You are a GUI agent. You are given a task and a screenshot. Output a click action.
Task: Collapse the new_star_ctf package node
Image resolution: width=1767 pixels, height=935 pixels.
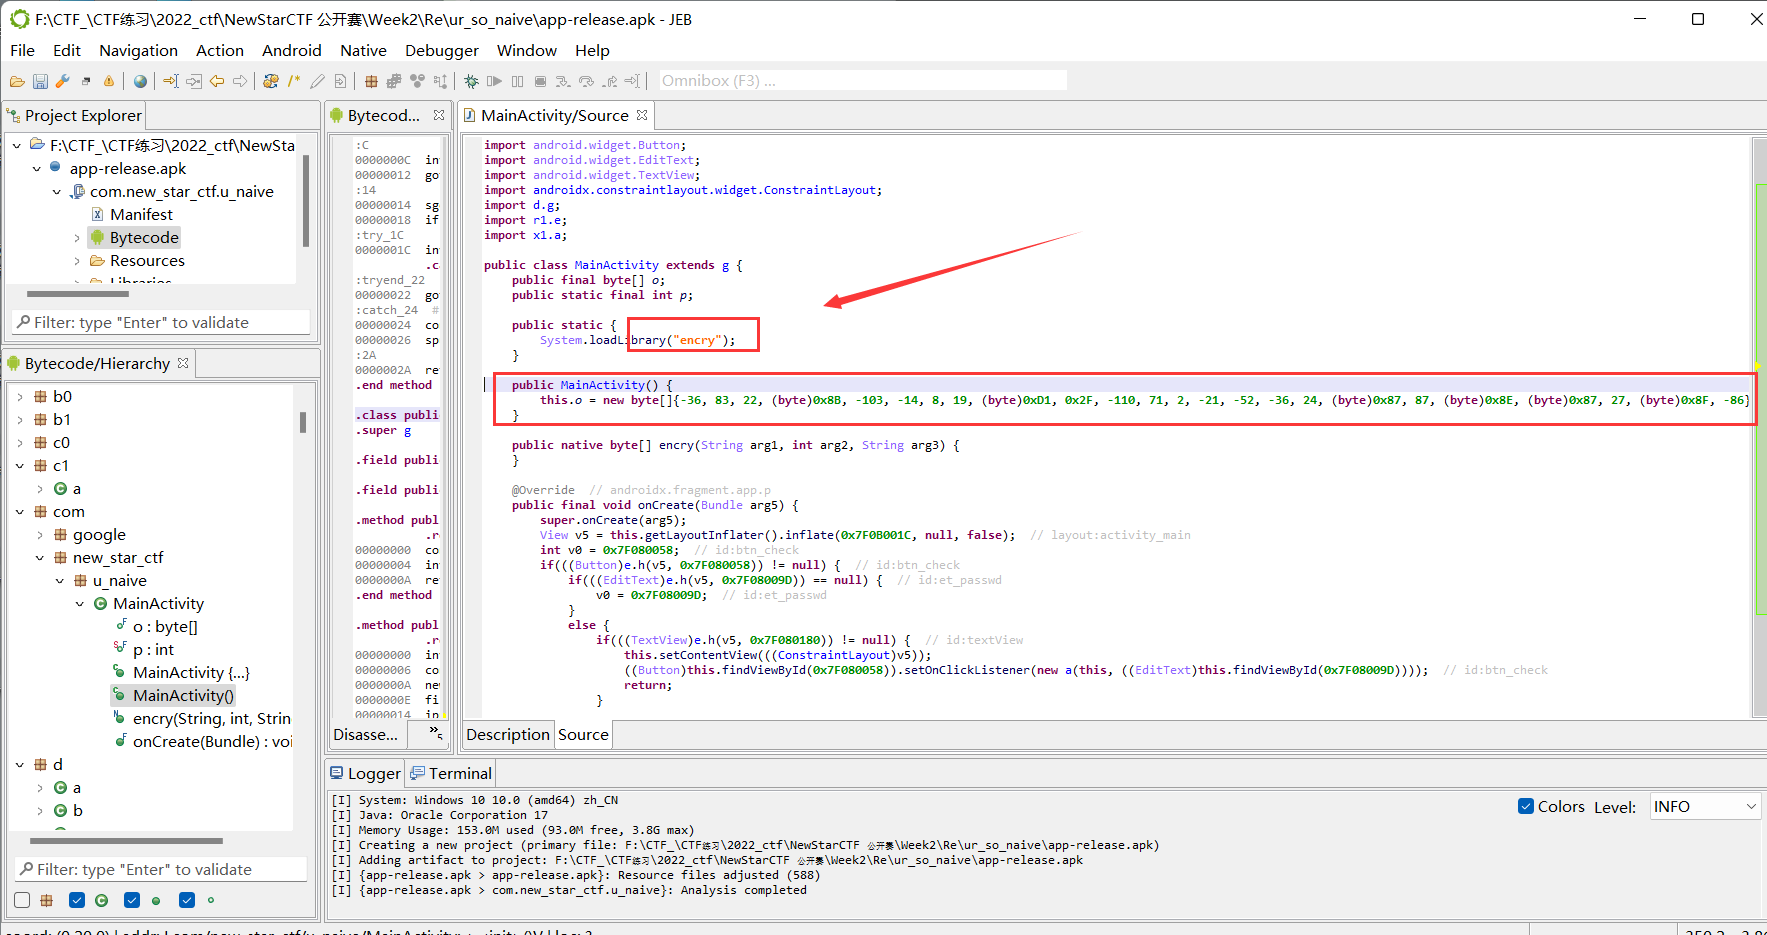click(x=40, y=557)
